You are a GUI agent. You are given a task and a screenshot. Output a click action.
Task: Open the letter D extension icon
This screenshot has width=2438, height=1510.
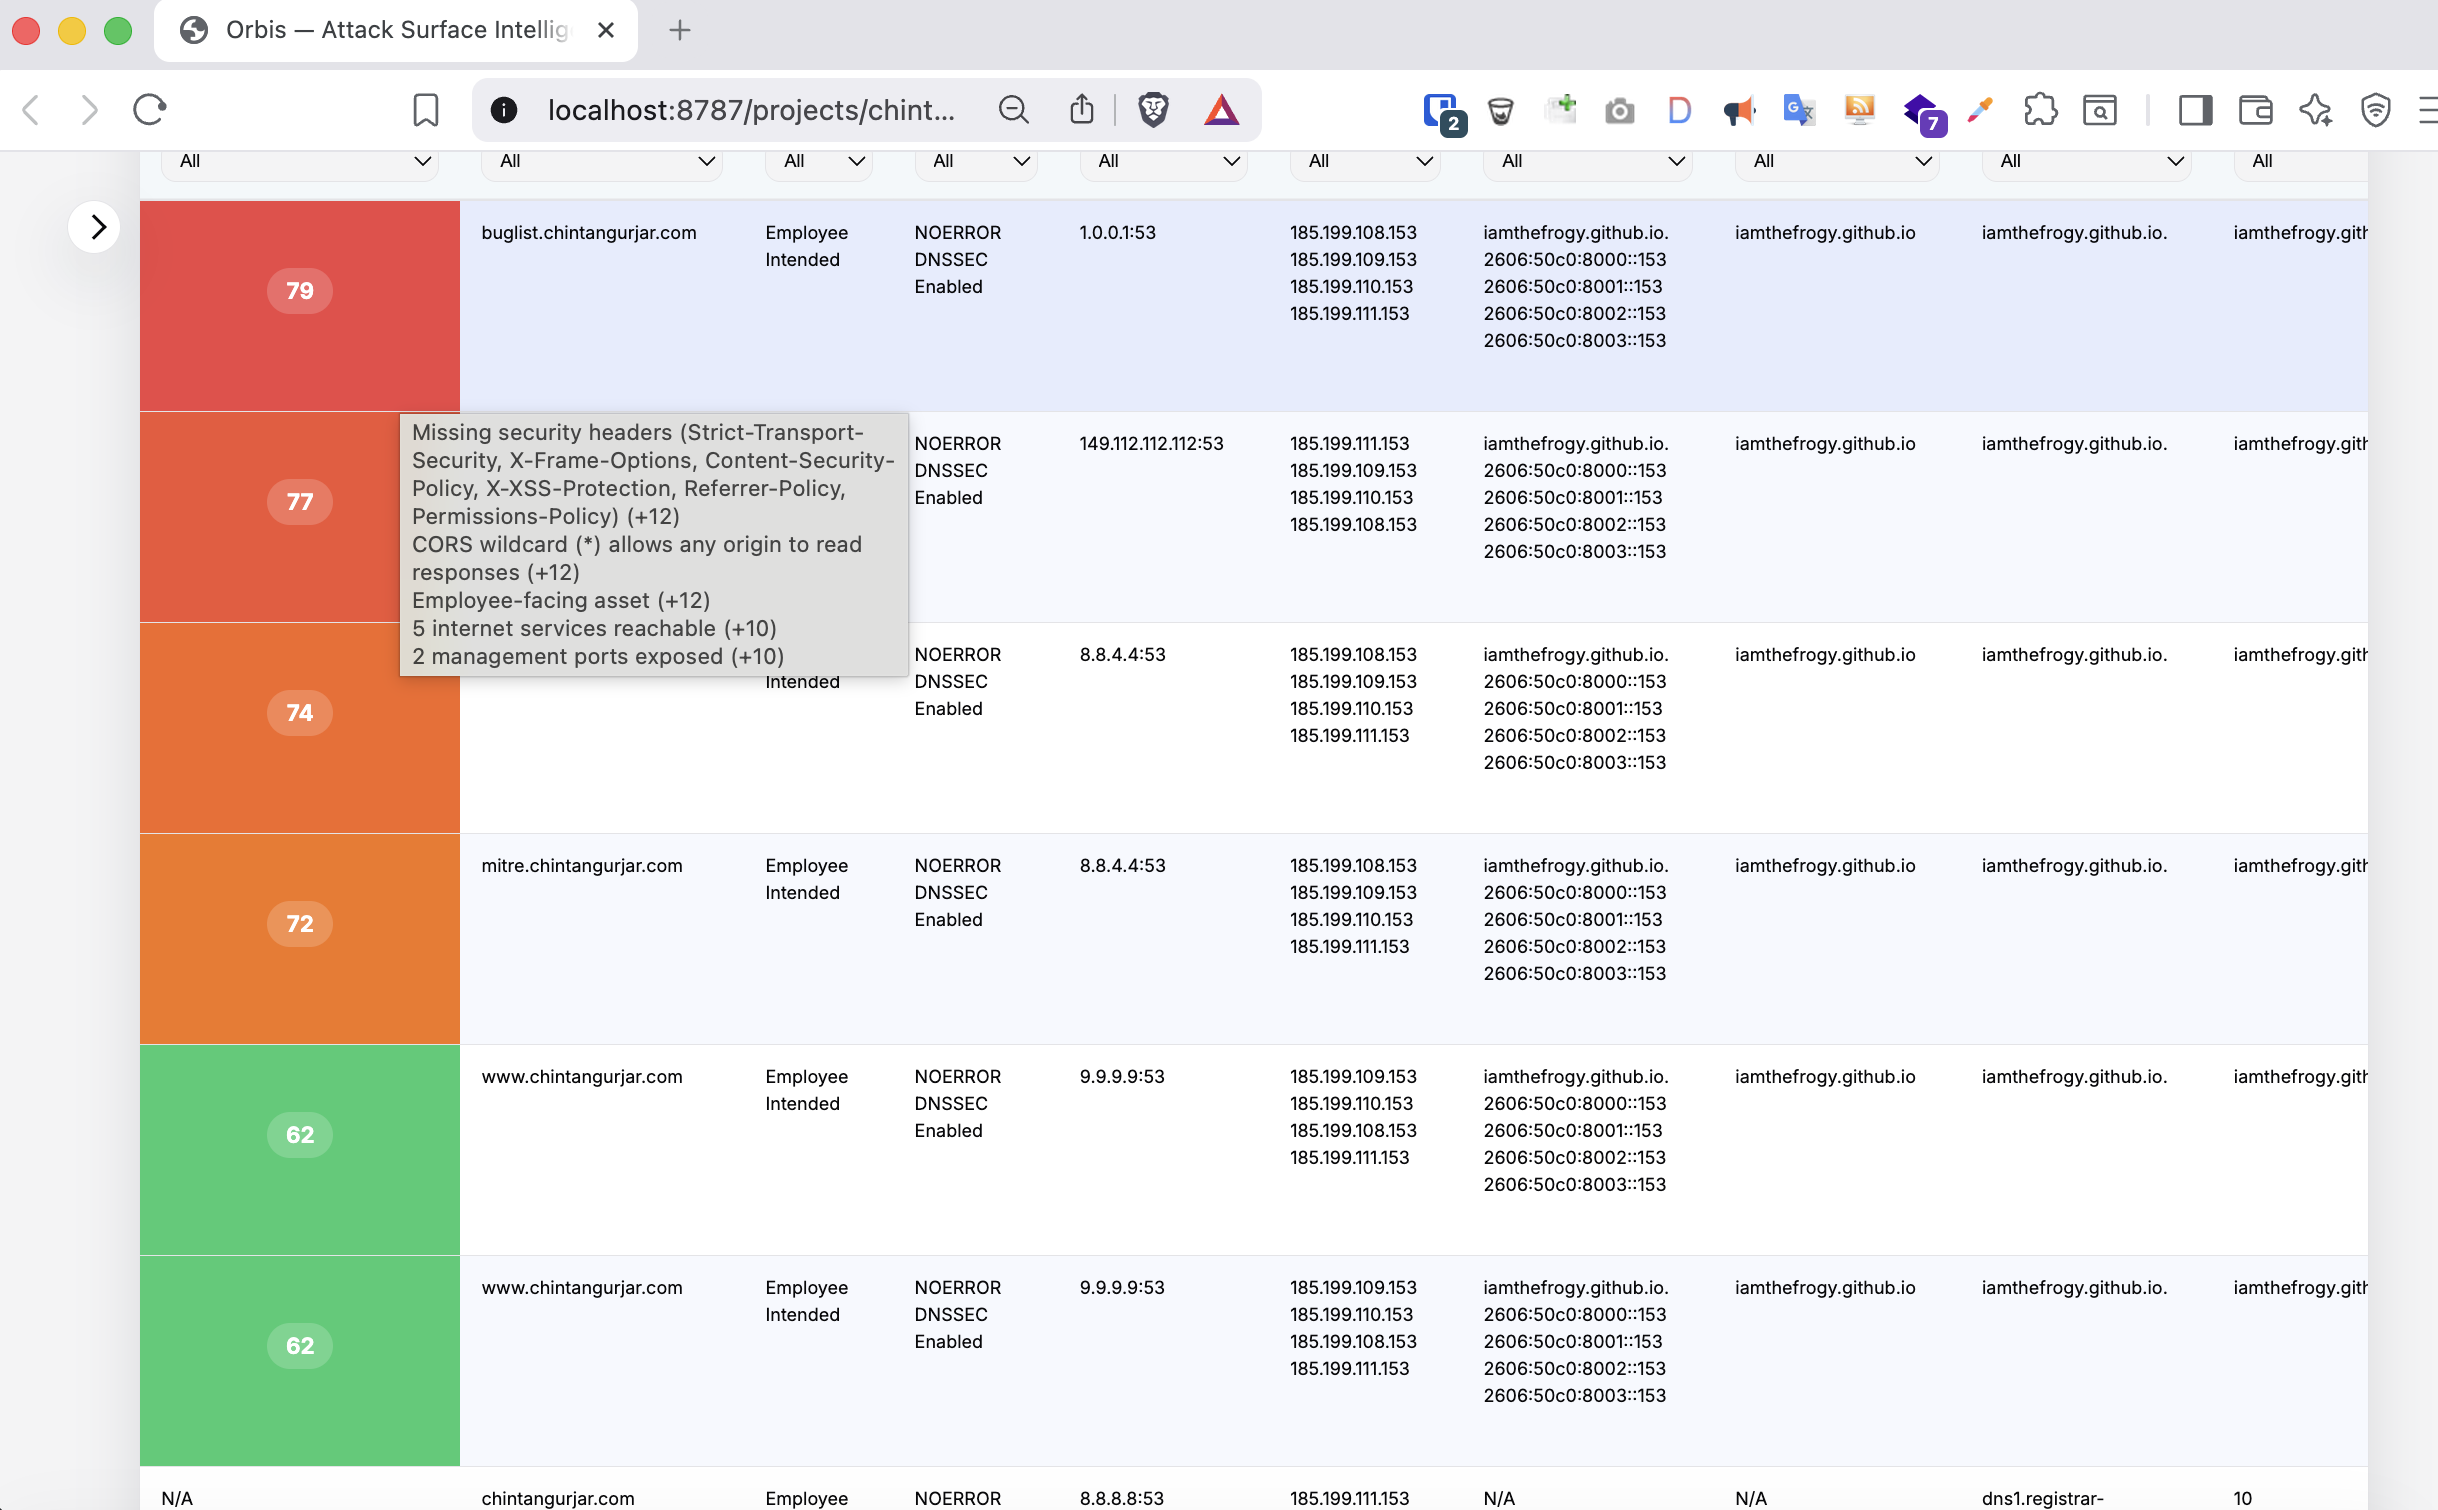[1679, 110]
